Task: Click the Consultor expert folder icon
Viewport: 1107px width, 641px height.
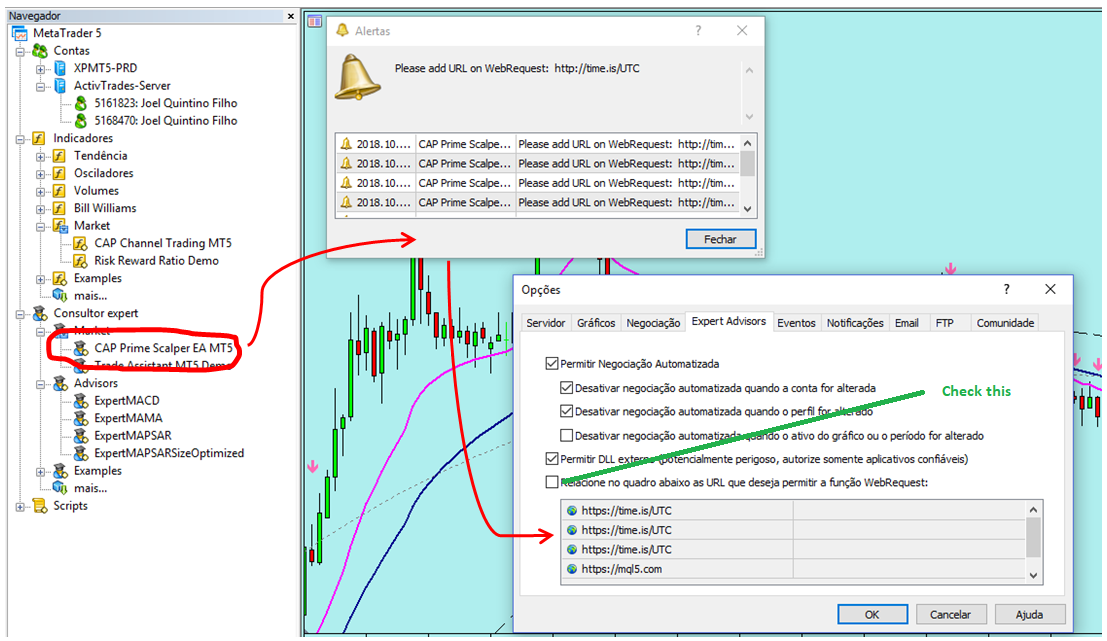Action: click(x=40, y=313)
